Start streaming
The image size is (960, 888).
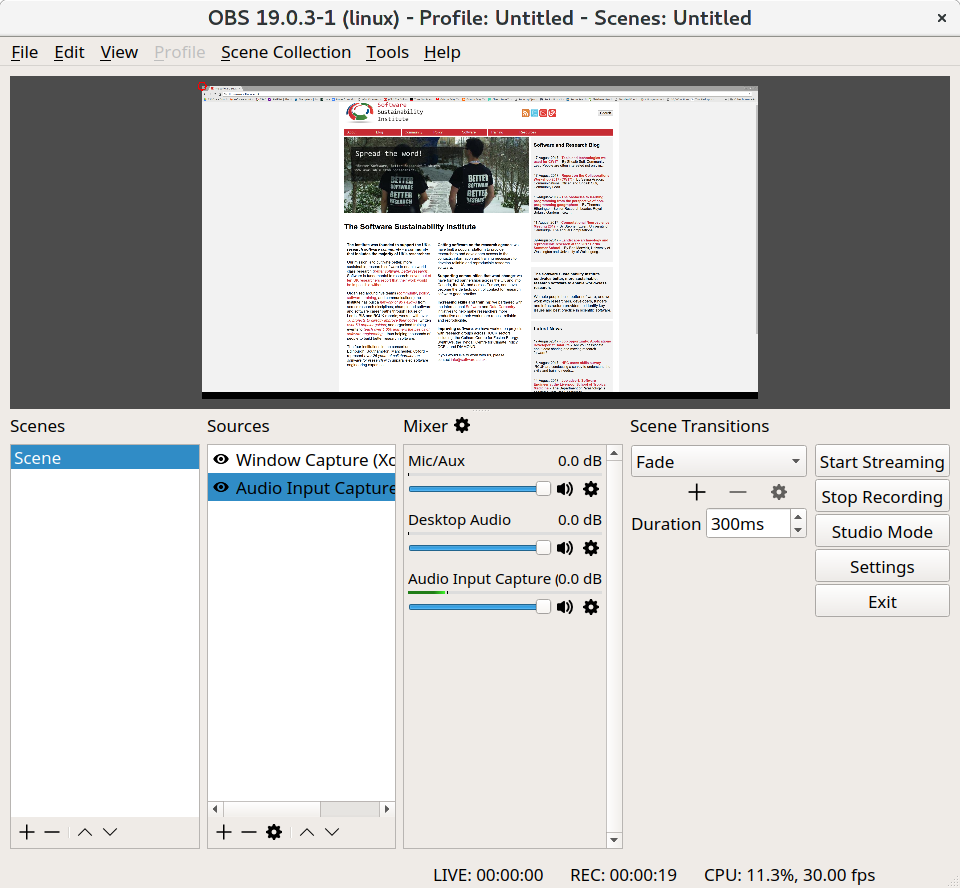click(x=882, y=461)
